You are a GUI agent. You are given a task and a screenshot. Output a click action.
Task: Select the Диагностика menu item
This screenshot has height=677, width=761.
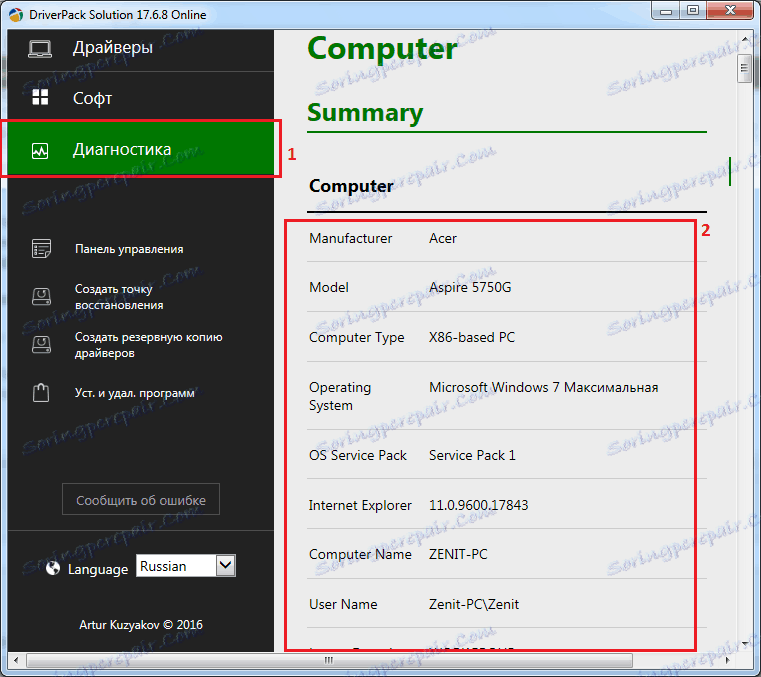pyautogui.click(x=141, y=149)
